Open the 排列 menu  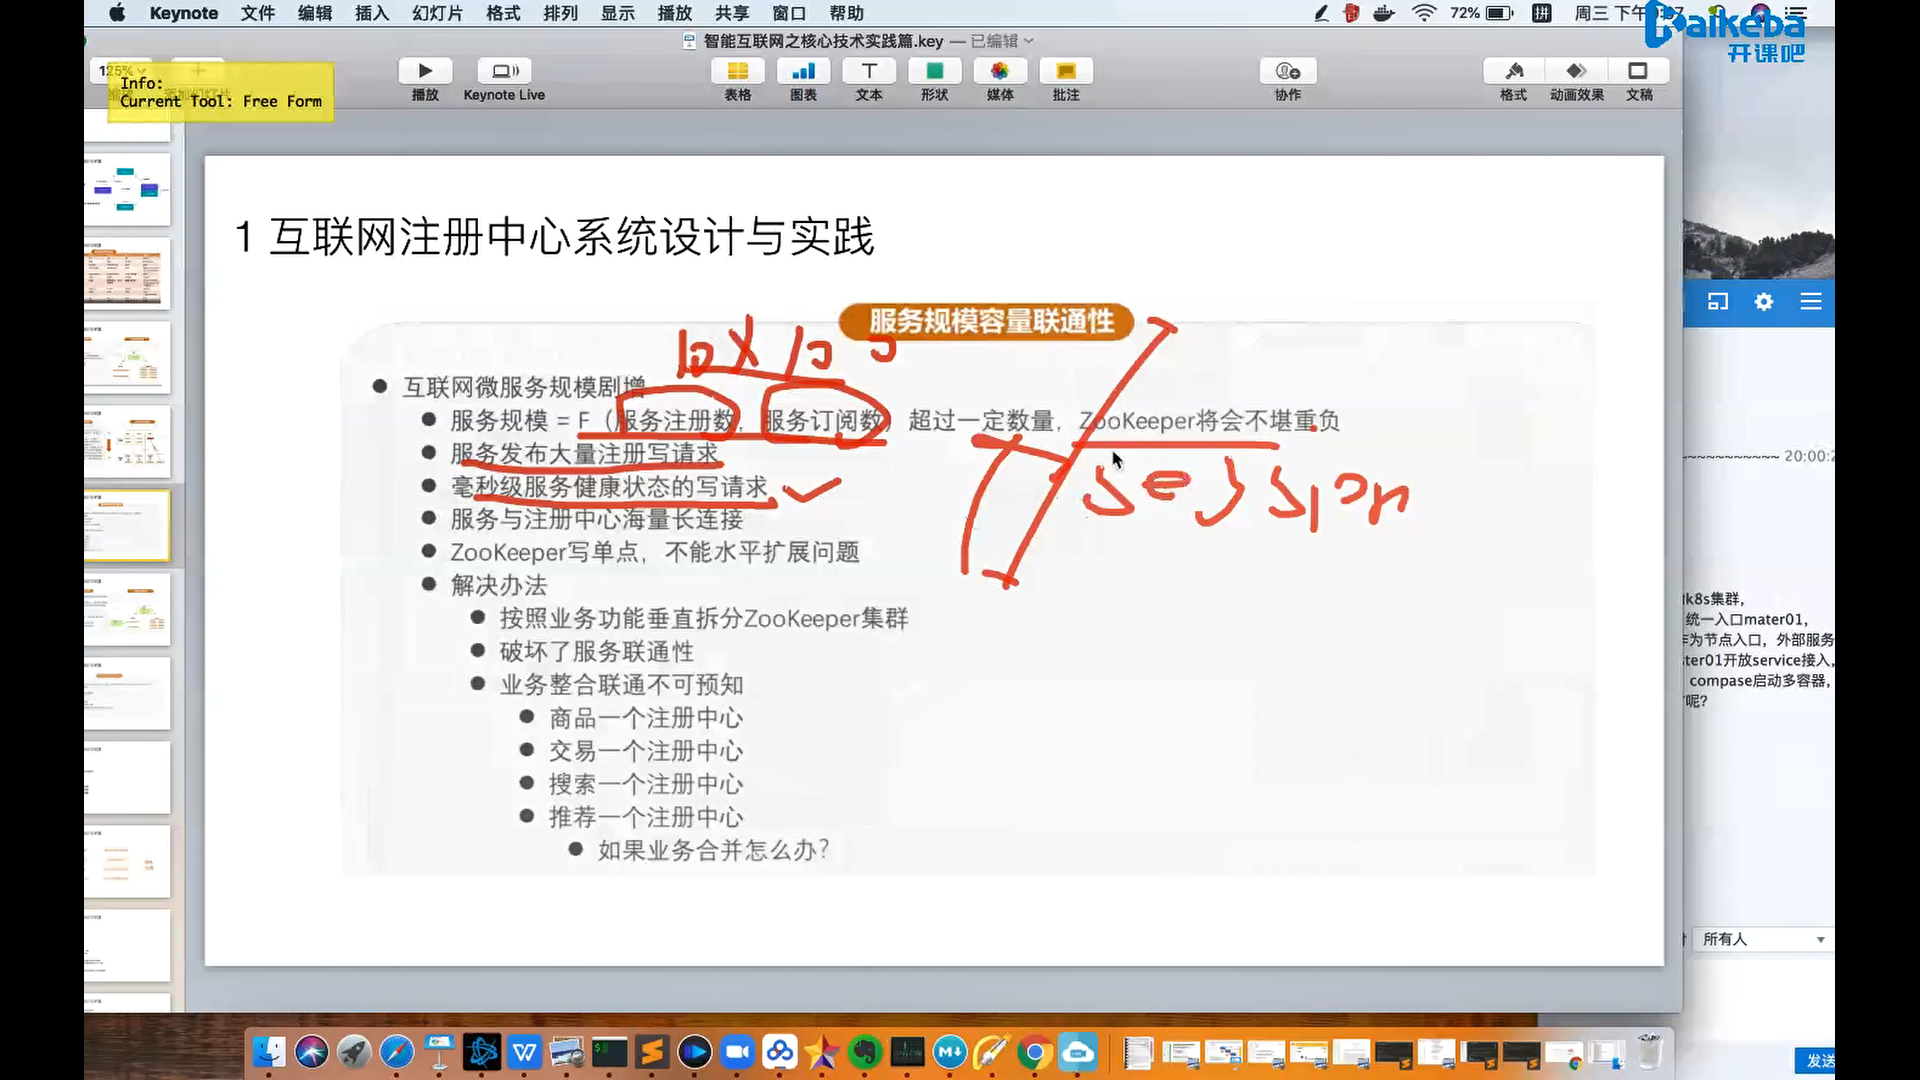[x=560, y=13]
